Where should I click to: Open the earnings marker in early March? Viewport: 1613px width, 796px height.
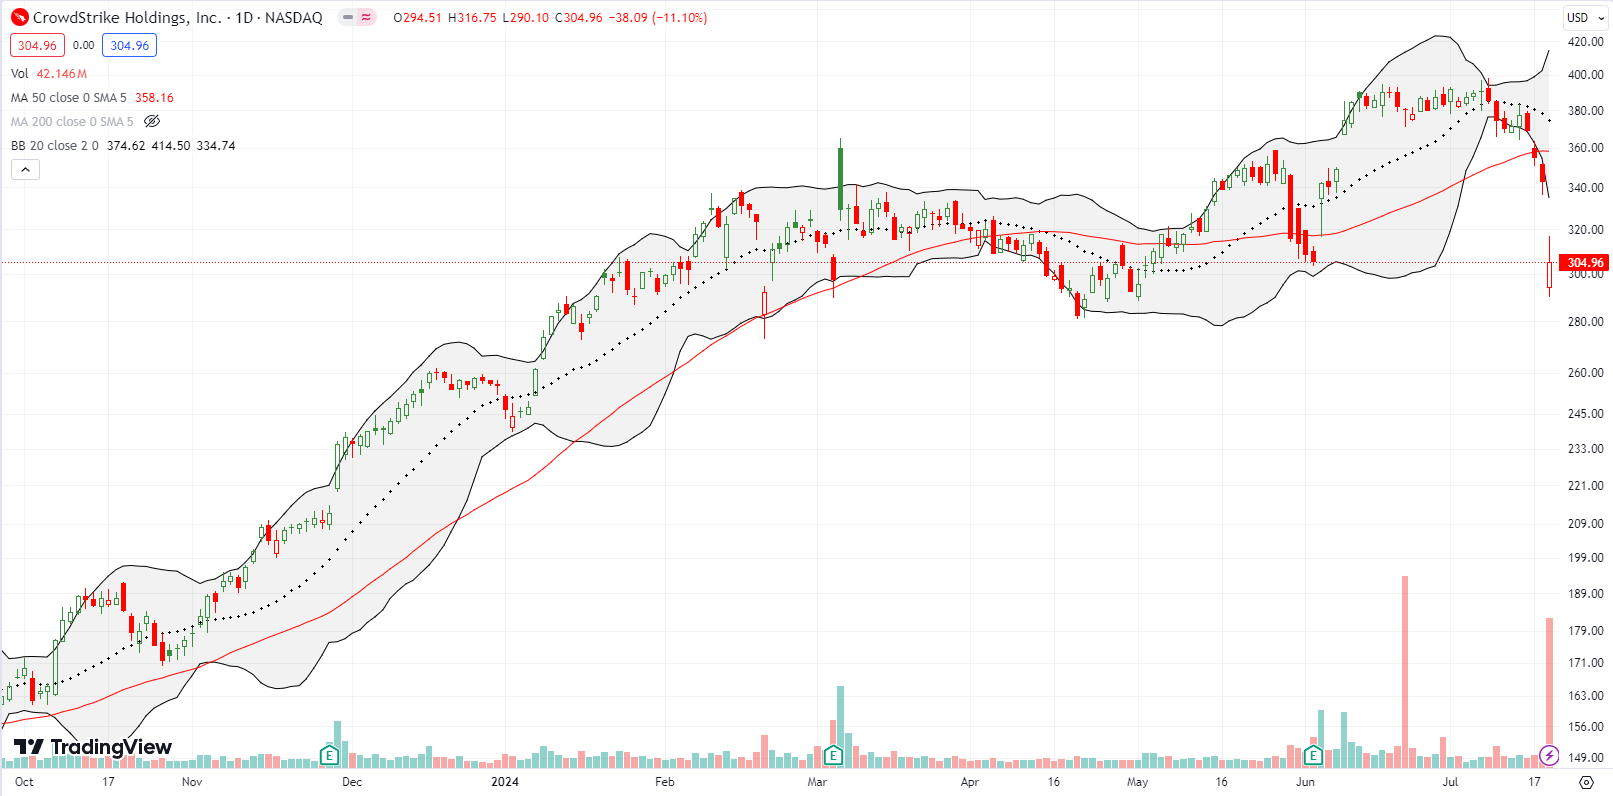834,755
